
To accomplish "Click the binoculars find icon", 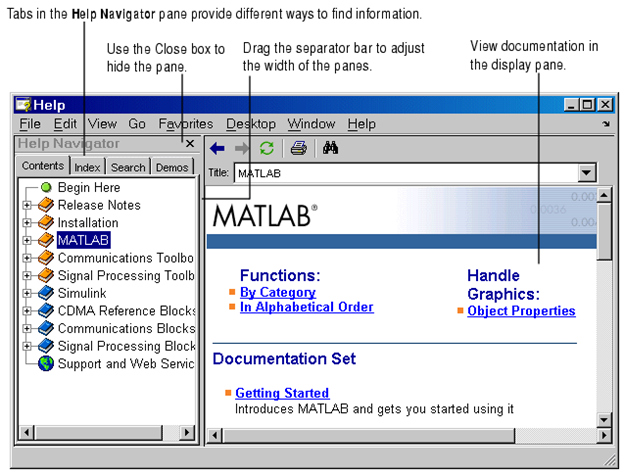I will (x=331, y=148).
